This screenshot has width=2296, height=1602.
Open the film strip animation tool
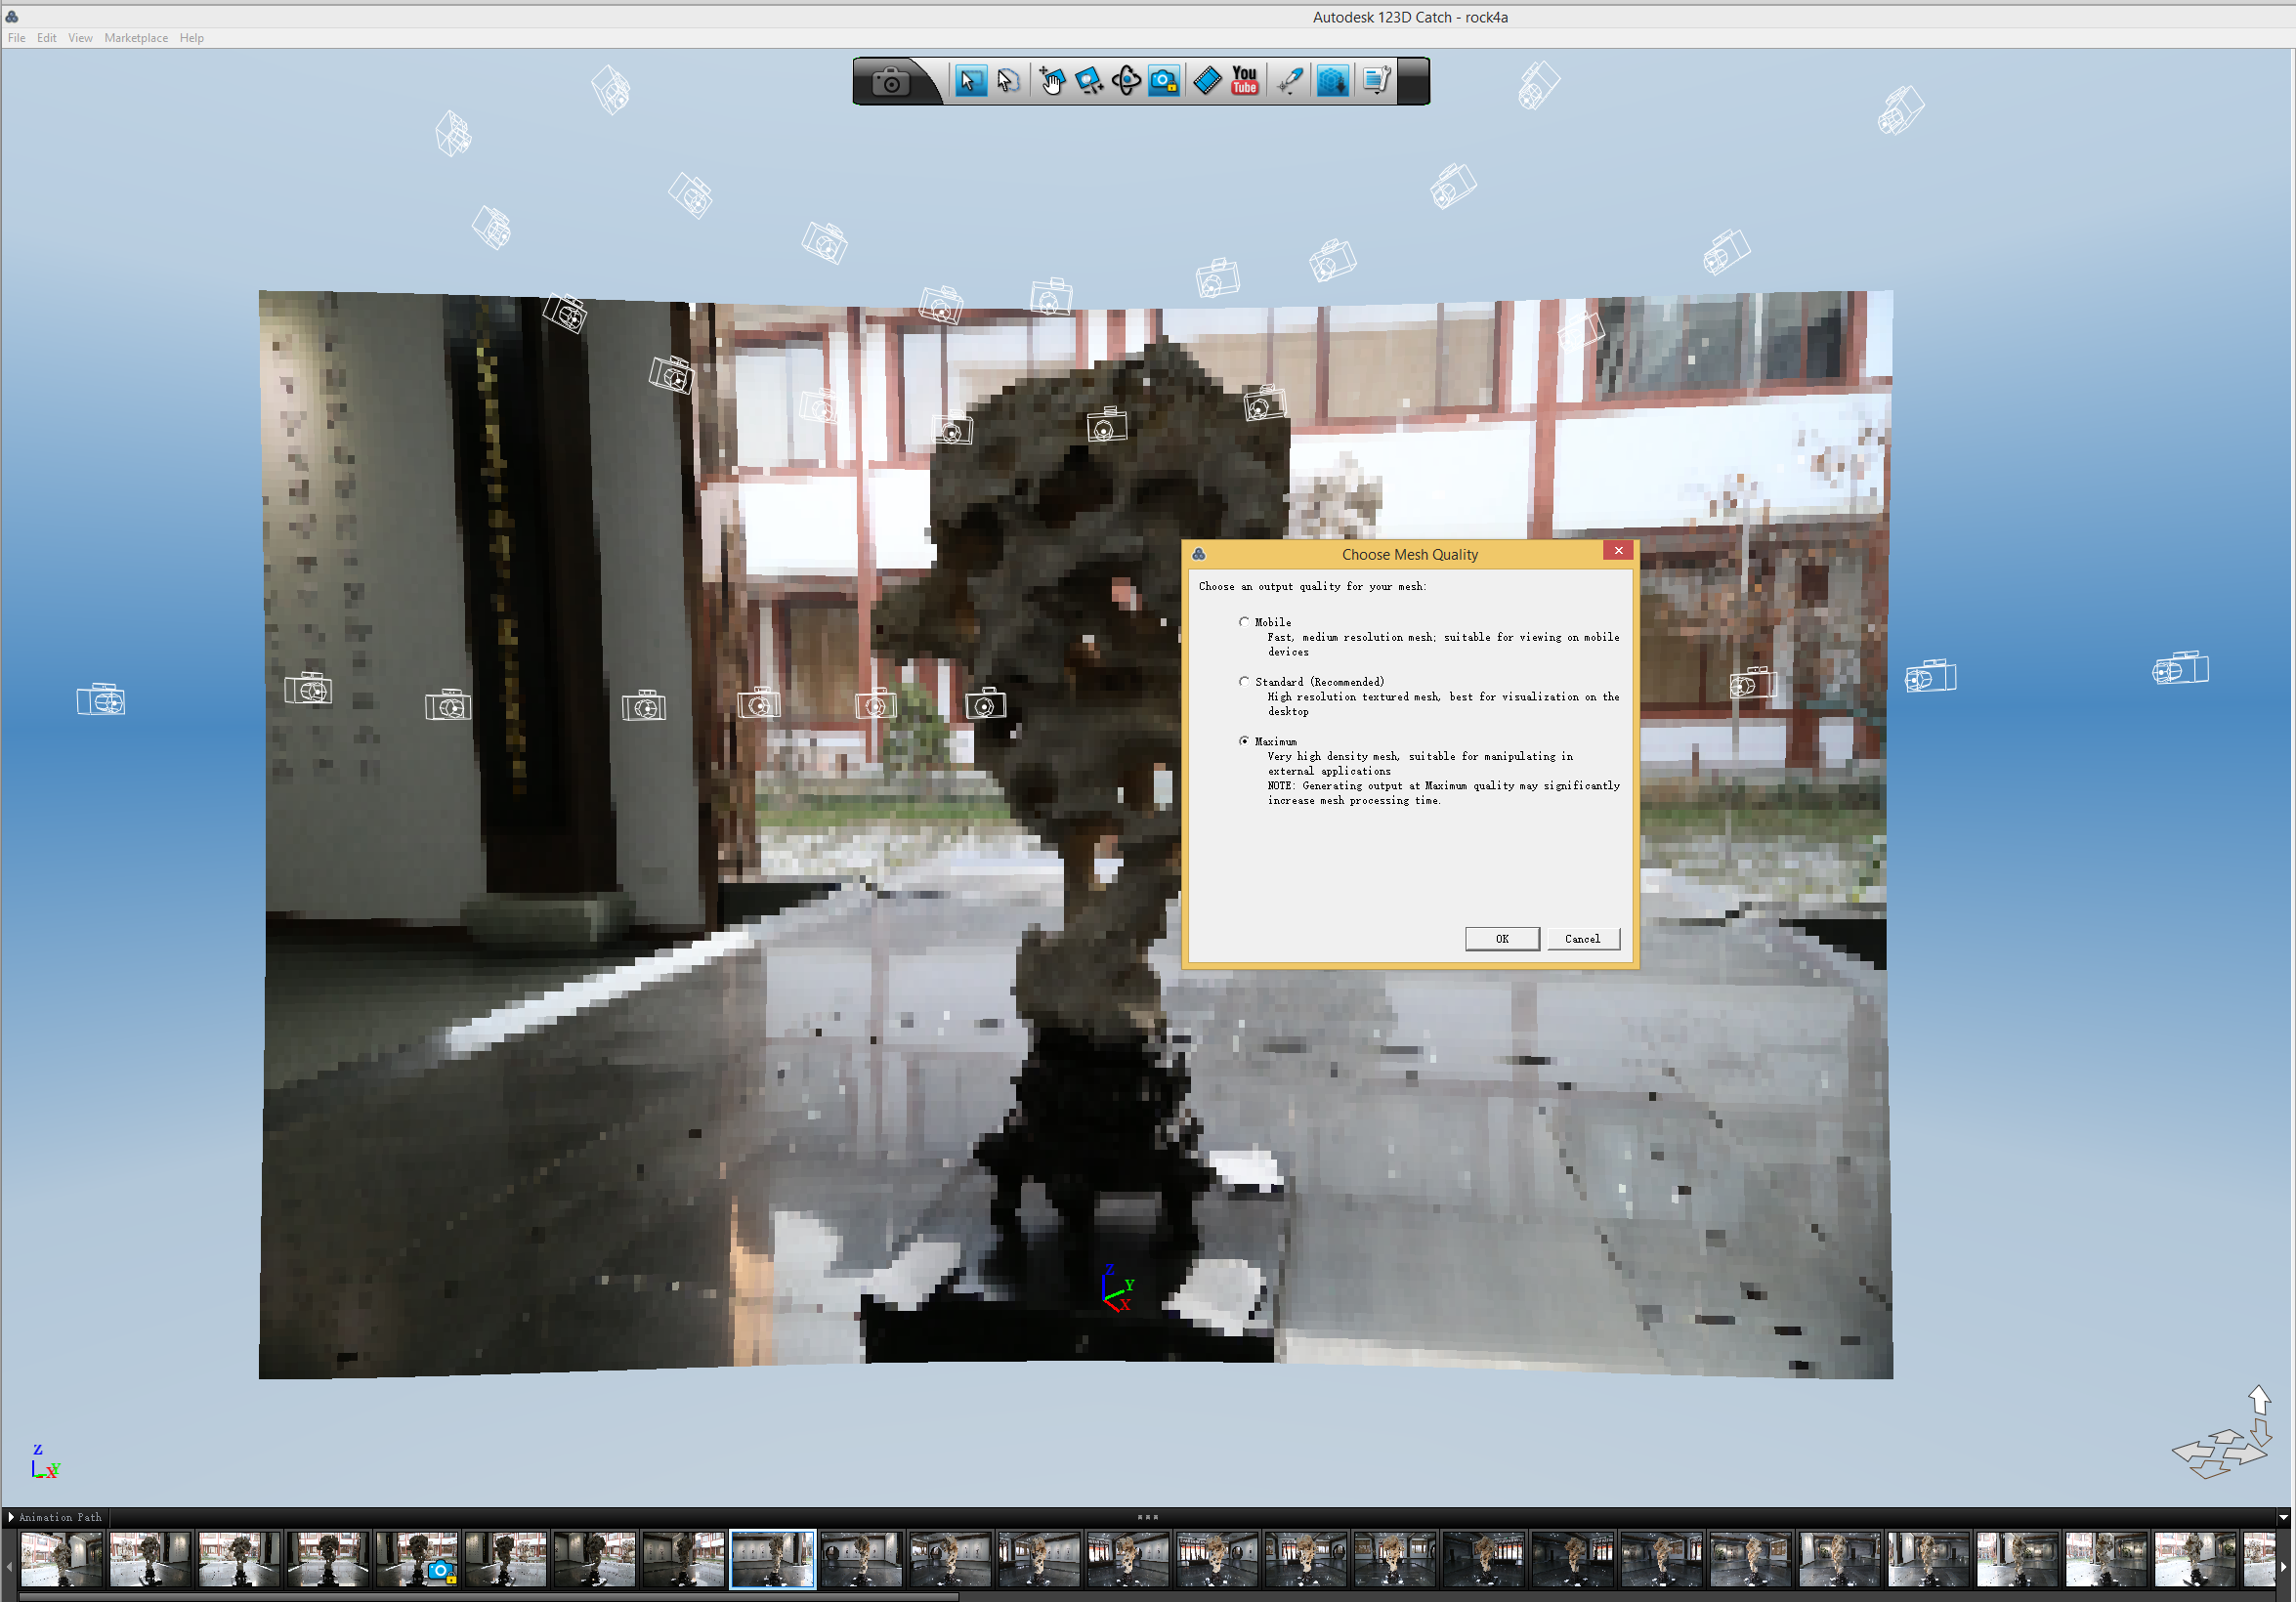1207,81
